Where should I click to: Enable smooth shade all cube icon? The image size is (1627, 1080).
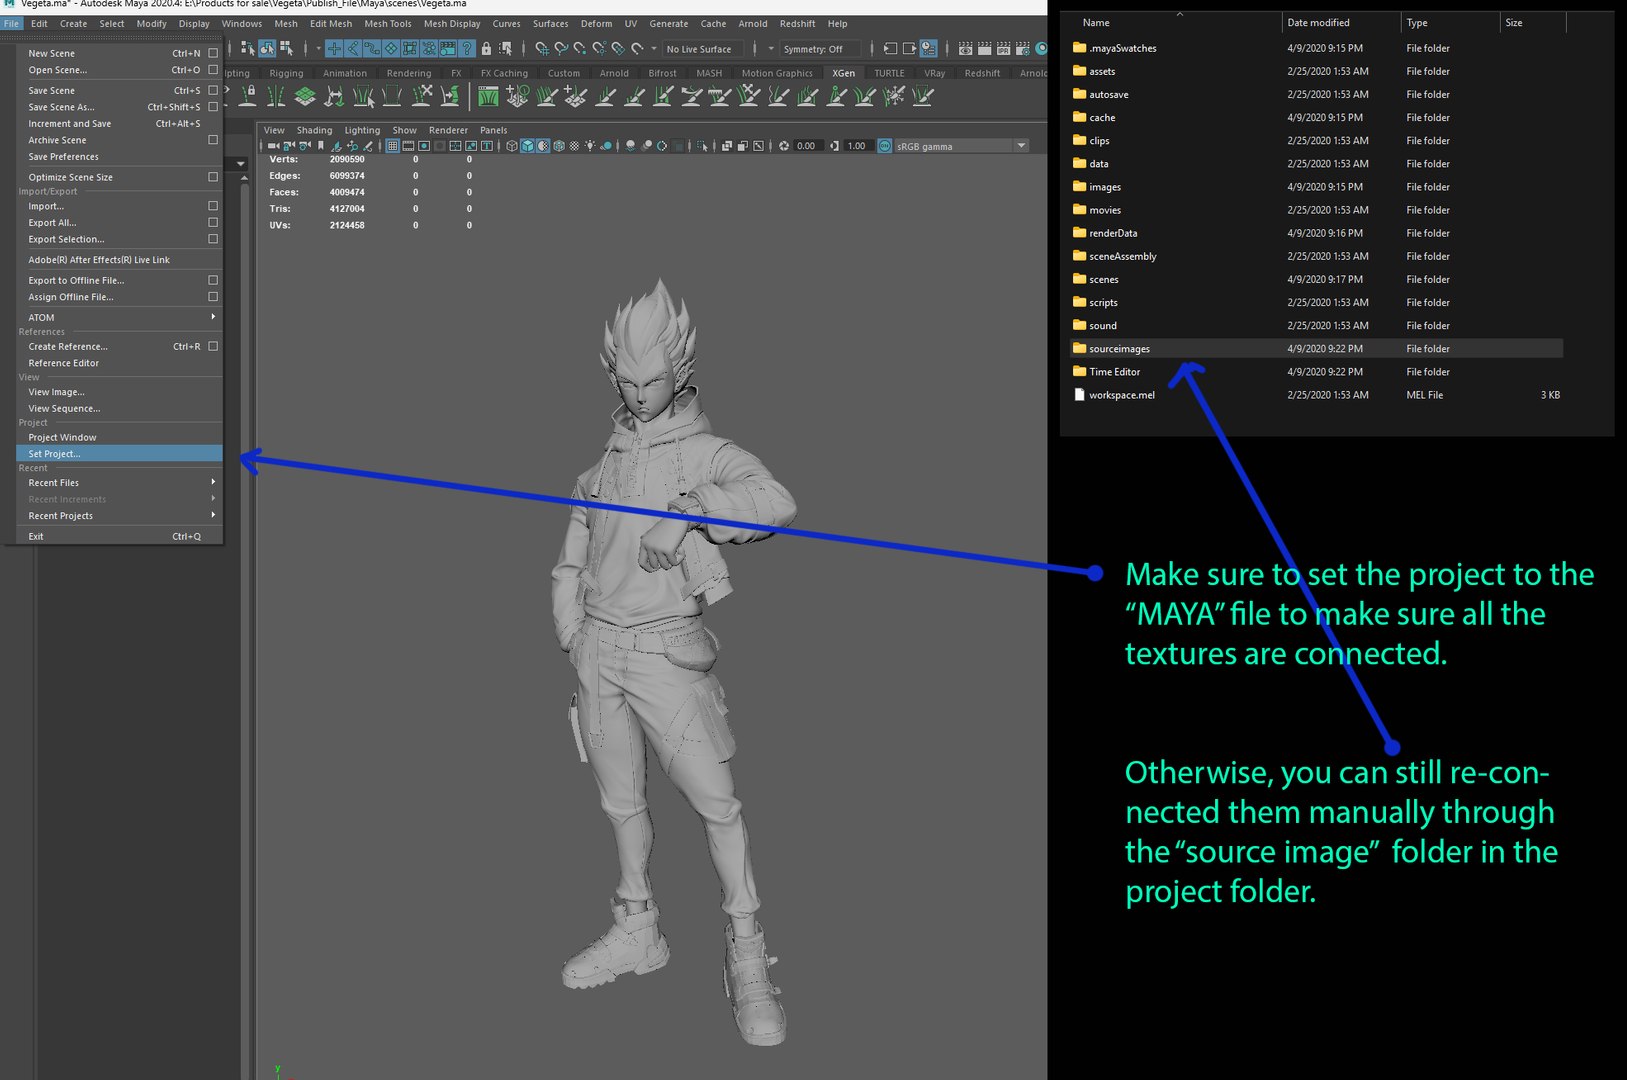[527, 146]
